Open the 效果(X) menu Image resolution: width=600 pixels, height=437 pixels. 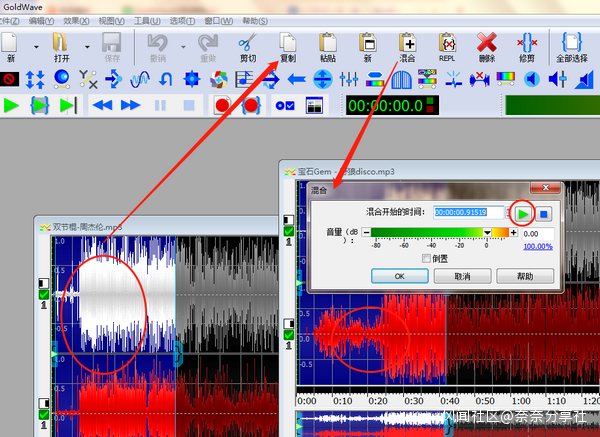click(75, 20)
